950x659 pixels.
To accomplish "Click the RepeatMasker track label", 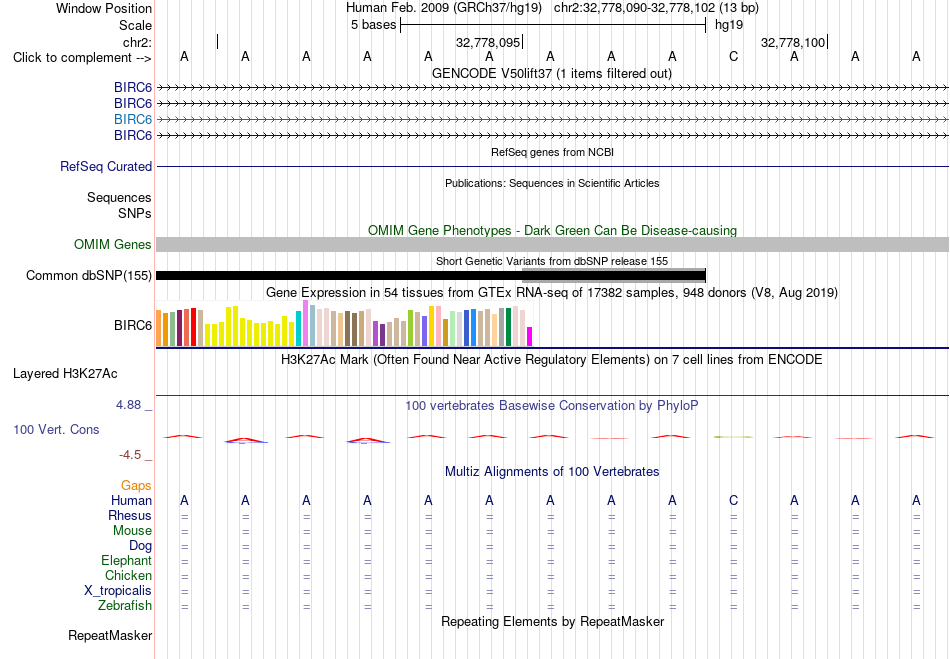I will click(110, 635).
